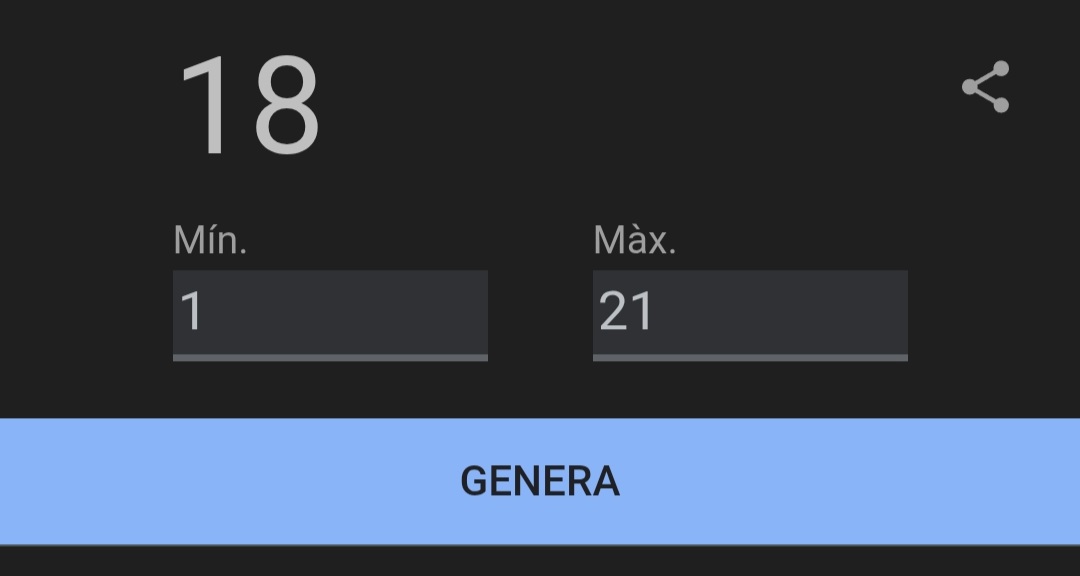Share the generated number 18

point(986,87)
